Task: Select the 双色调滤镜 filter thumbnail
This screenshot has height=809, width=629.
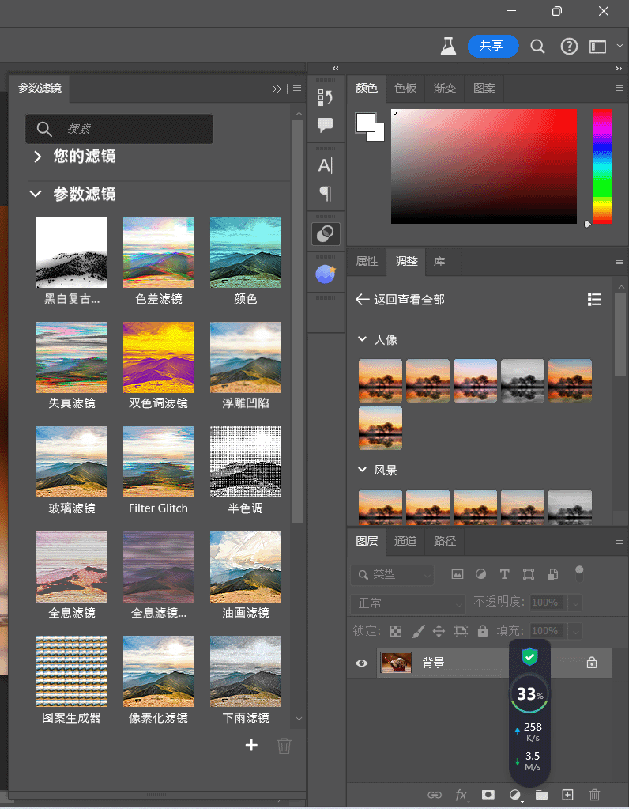Action: (158, 358)
